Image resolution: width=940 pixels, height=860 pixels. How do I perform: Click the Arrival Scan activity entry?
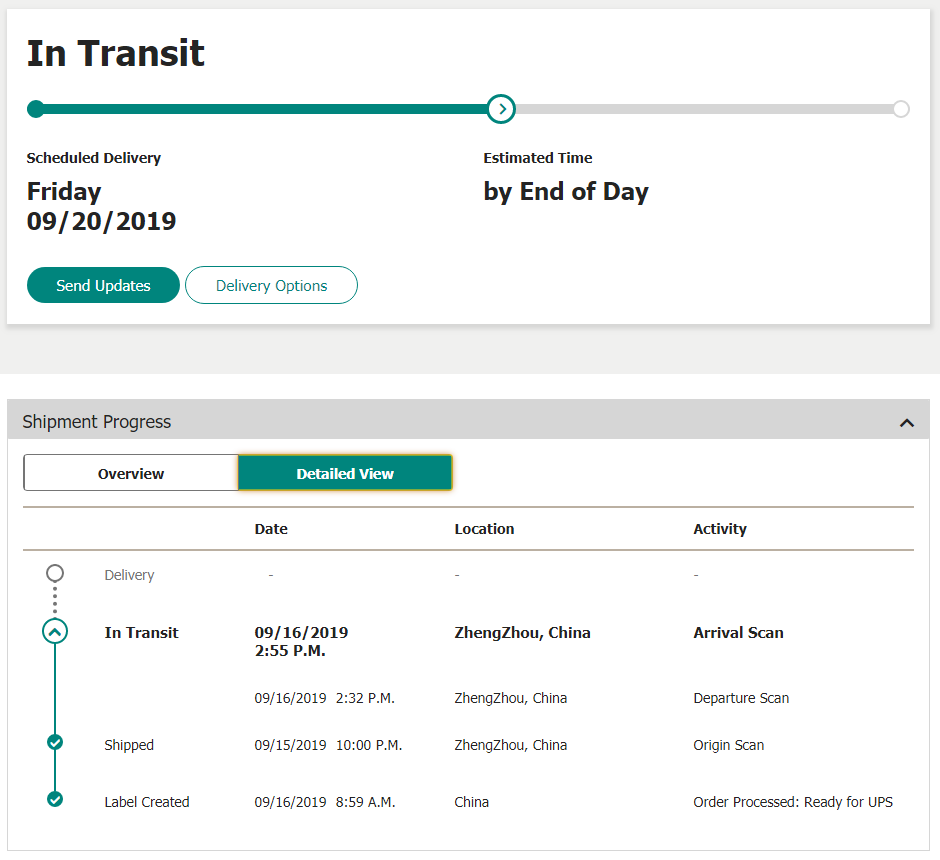738,633
